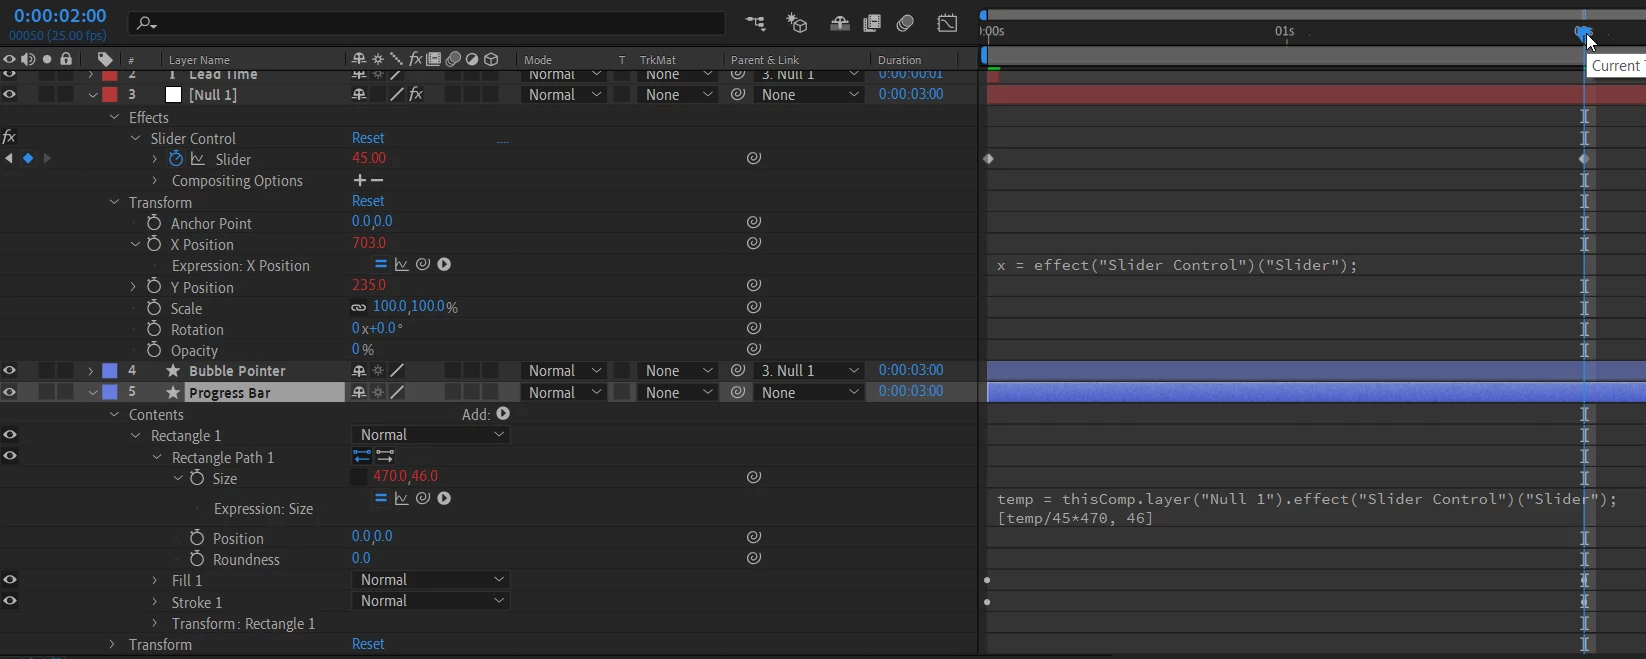Viewport: 1646px width, 659px height.
Task: Show X Position expression graph icon
Action: [x=402, y=265]
